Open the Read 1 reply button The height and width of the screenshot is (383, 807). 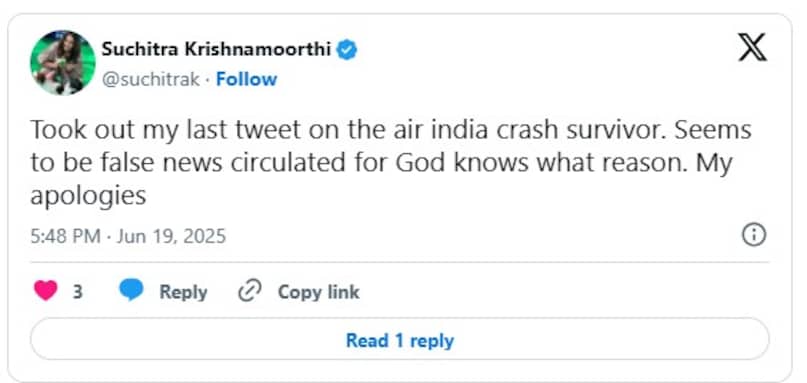pyautogui.click(x=399, y=340)
